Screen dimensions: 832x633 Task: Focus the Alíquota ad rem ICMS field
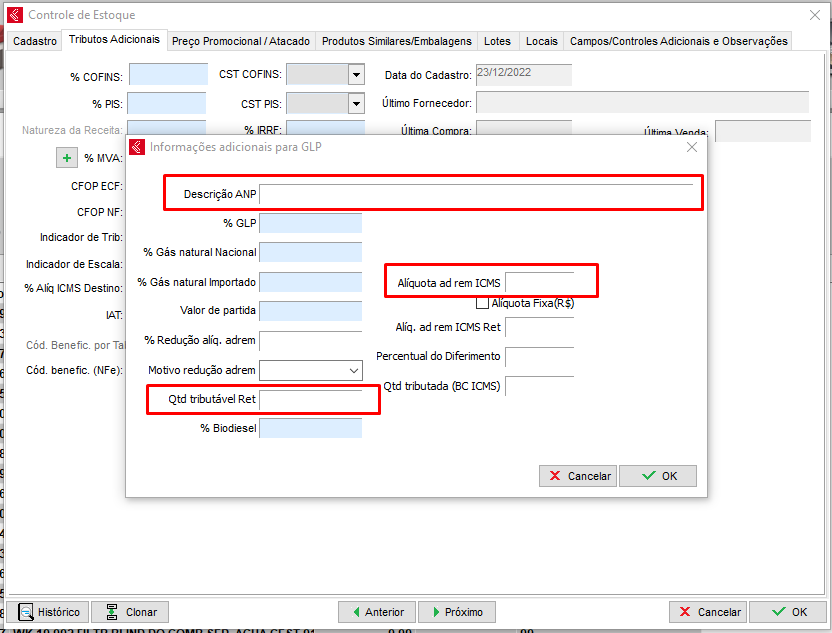[539, 283]
